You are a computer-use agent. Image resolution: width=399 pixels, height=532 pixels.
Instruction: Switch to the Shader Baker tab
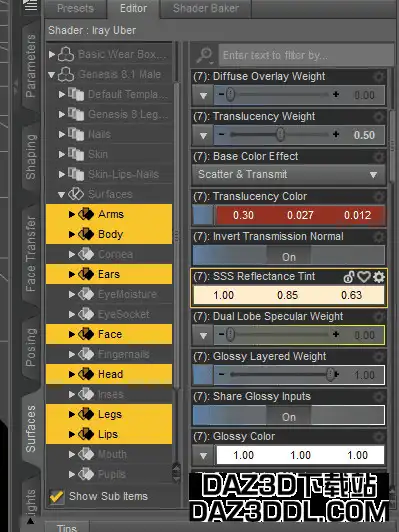(x=206, y=8)
